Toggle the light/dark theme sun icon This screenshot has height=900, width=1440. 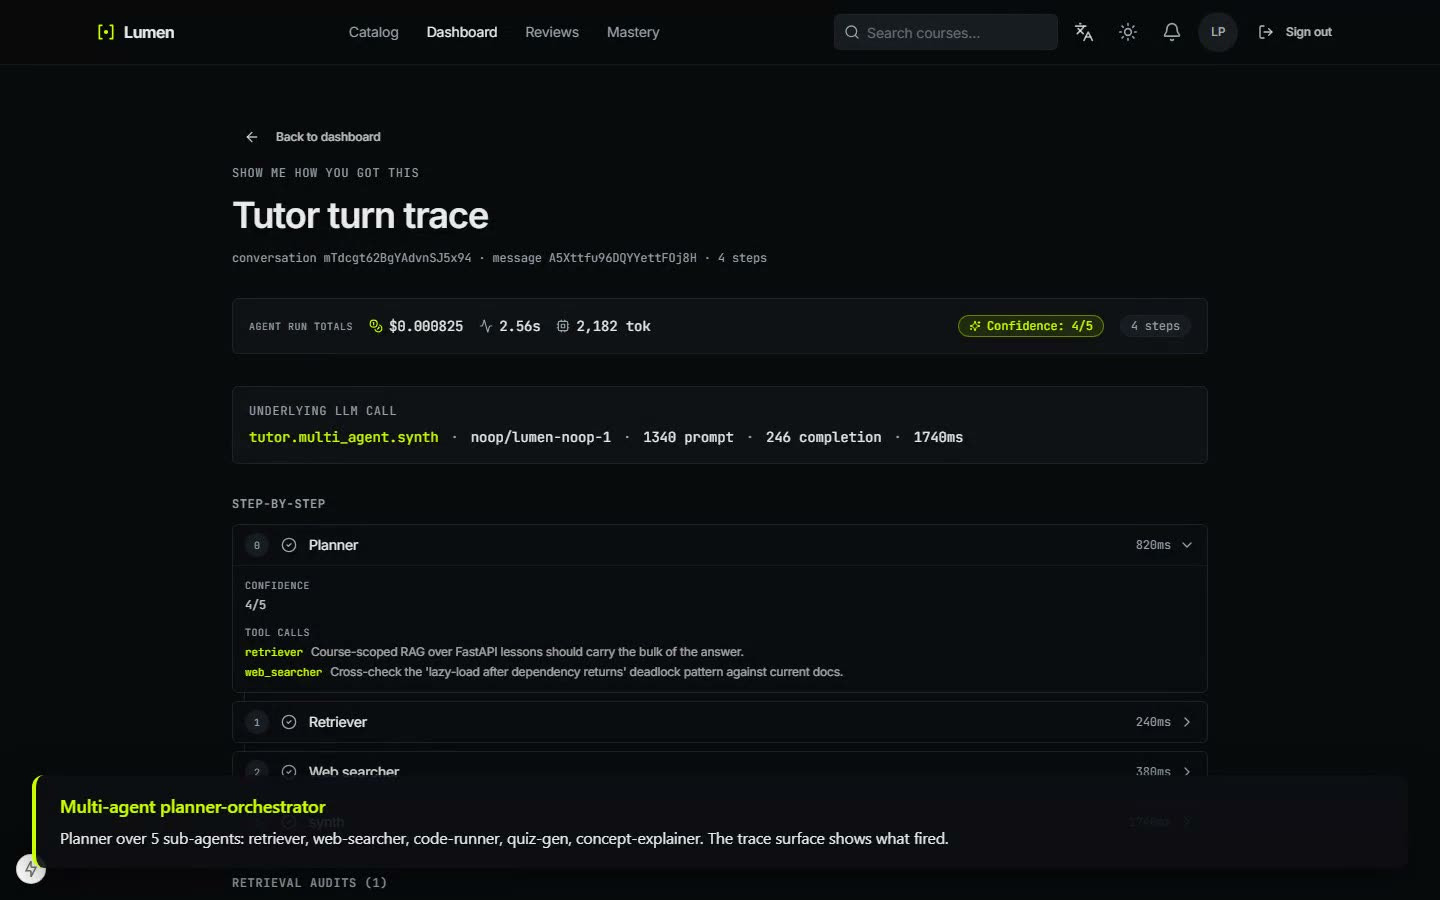[x=1128, y=32]
